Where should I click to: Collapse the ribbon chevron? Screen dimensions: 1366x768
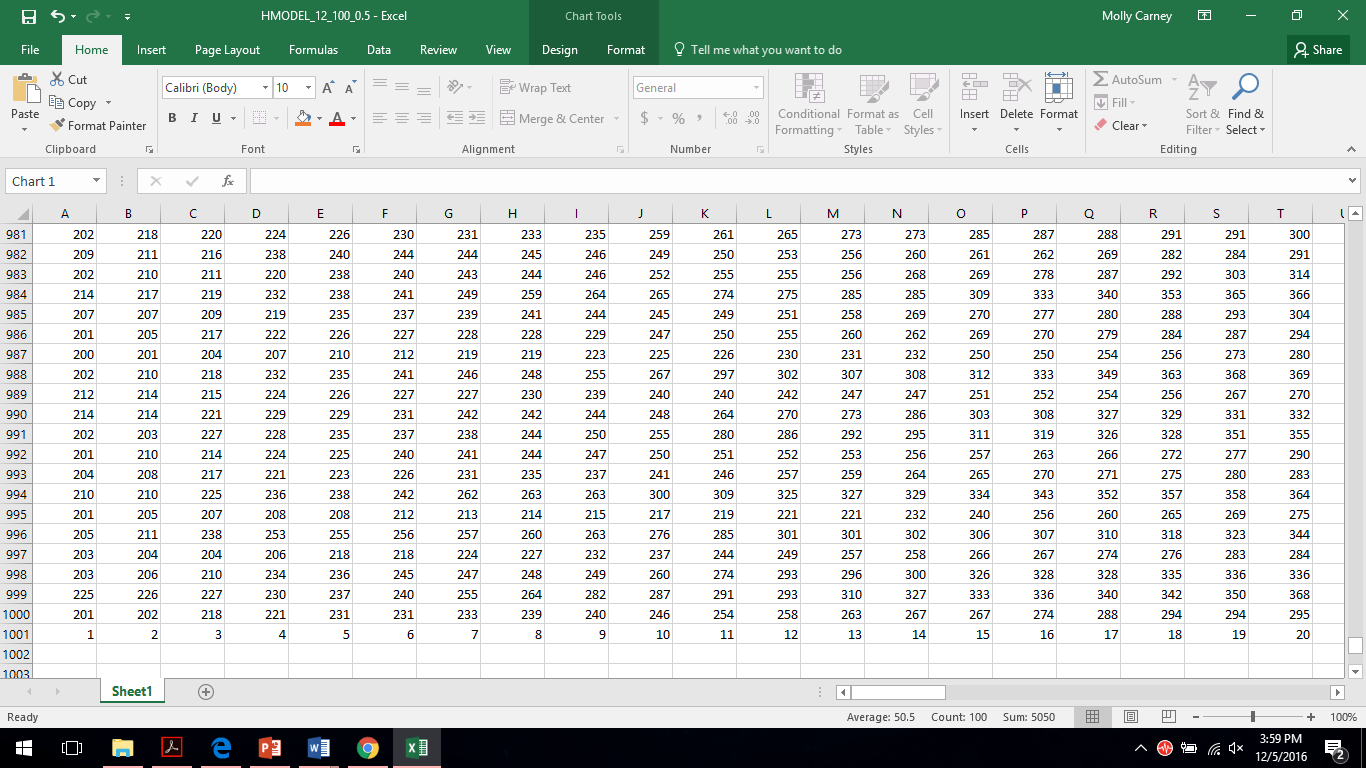1352,149
